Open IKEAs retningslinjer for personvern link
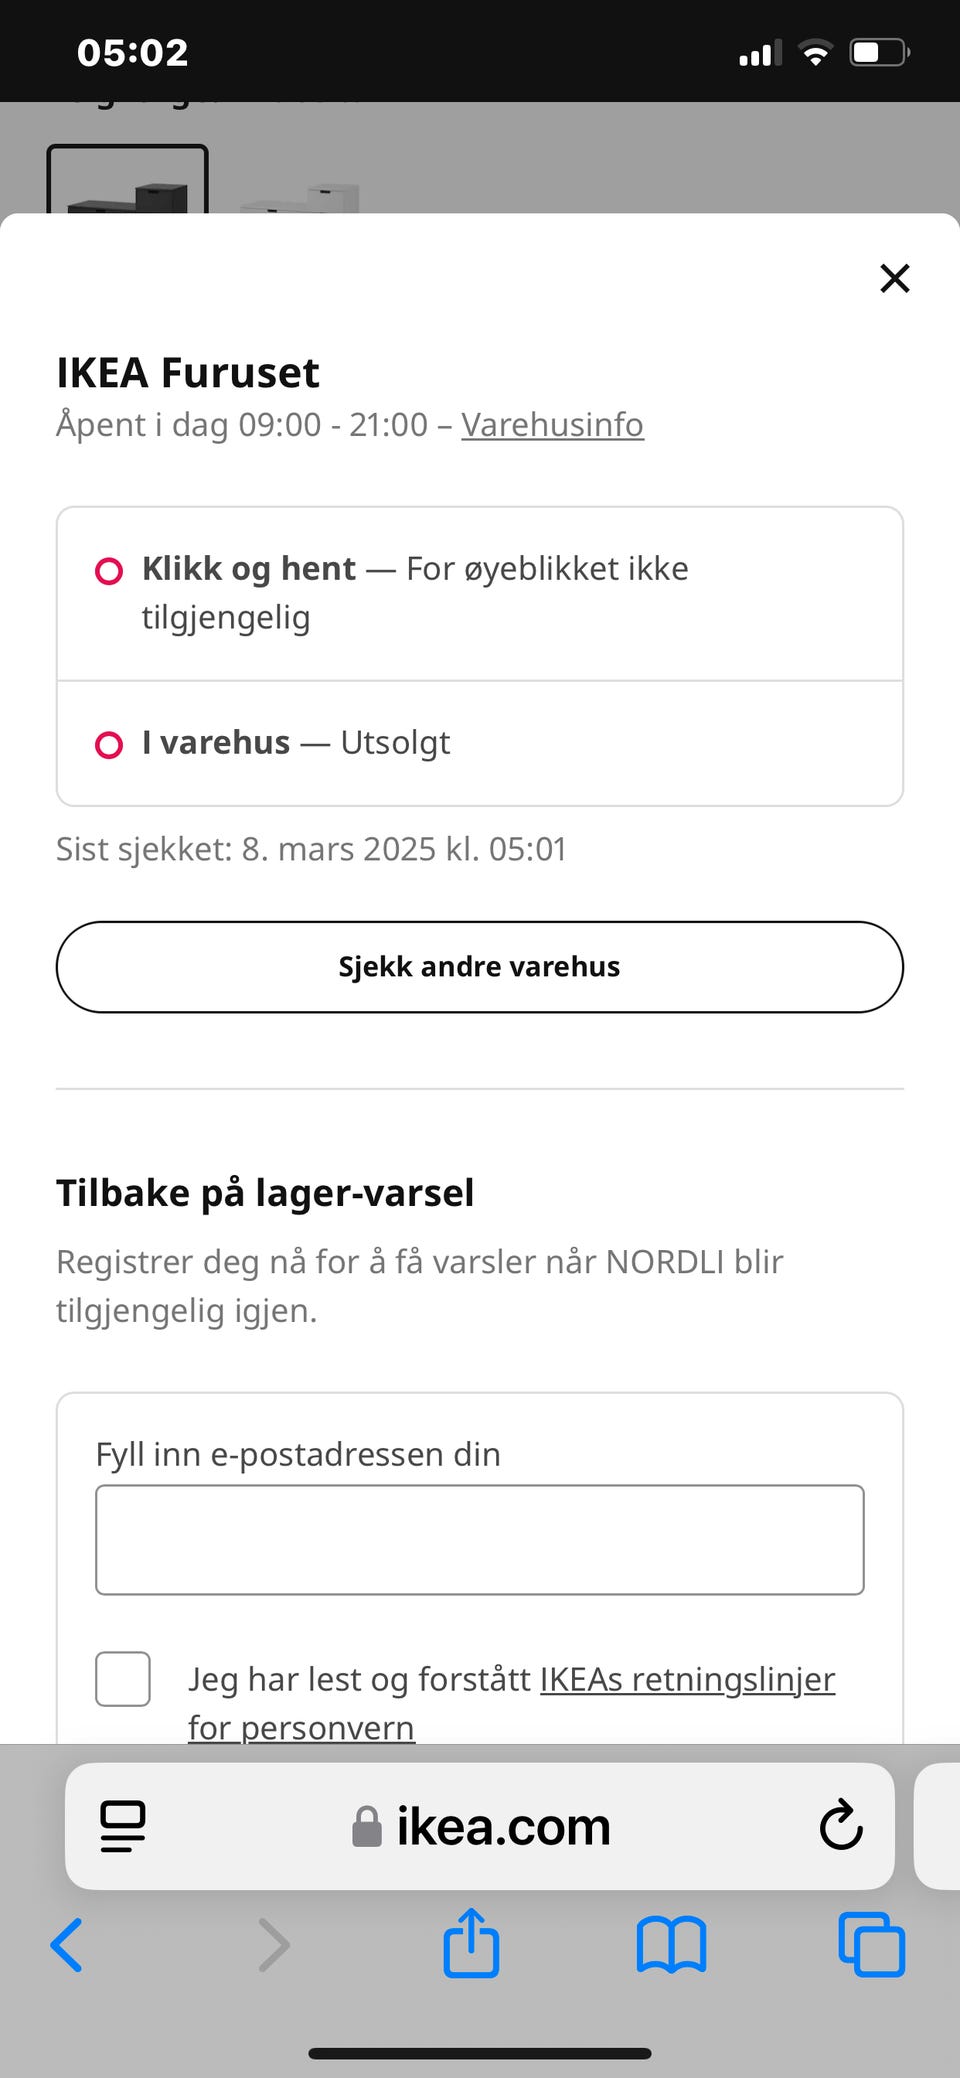Screen dimensions: 960x2078 [x=686, y=1680]
